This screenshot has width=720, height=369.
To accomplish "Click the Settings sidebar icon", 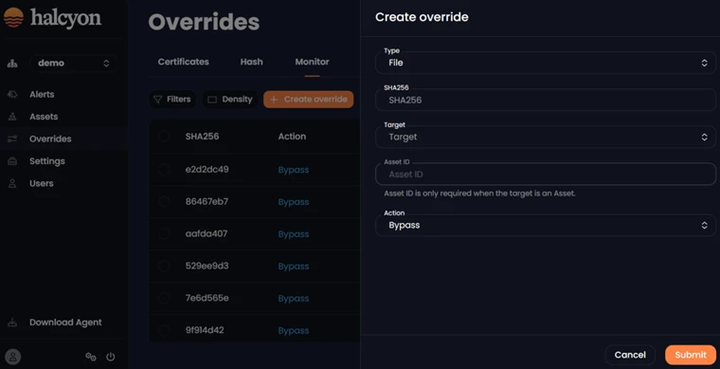I will click(12, 161).
